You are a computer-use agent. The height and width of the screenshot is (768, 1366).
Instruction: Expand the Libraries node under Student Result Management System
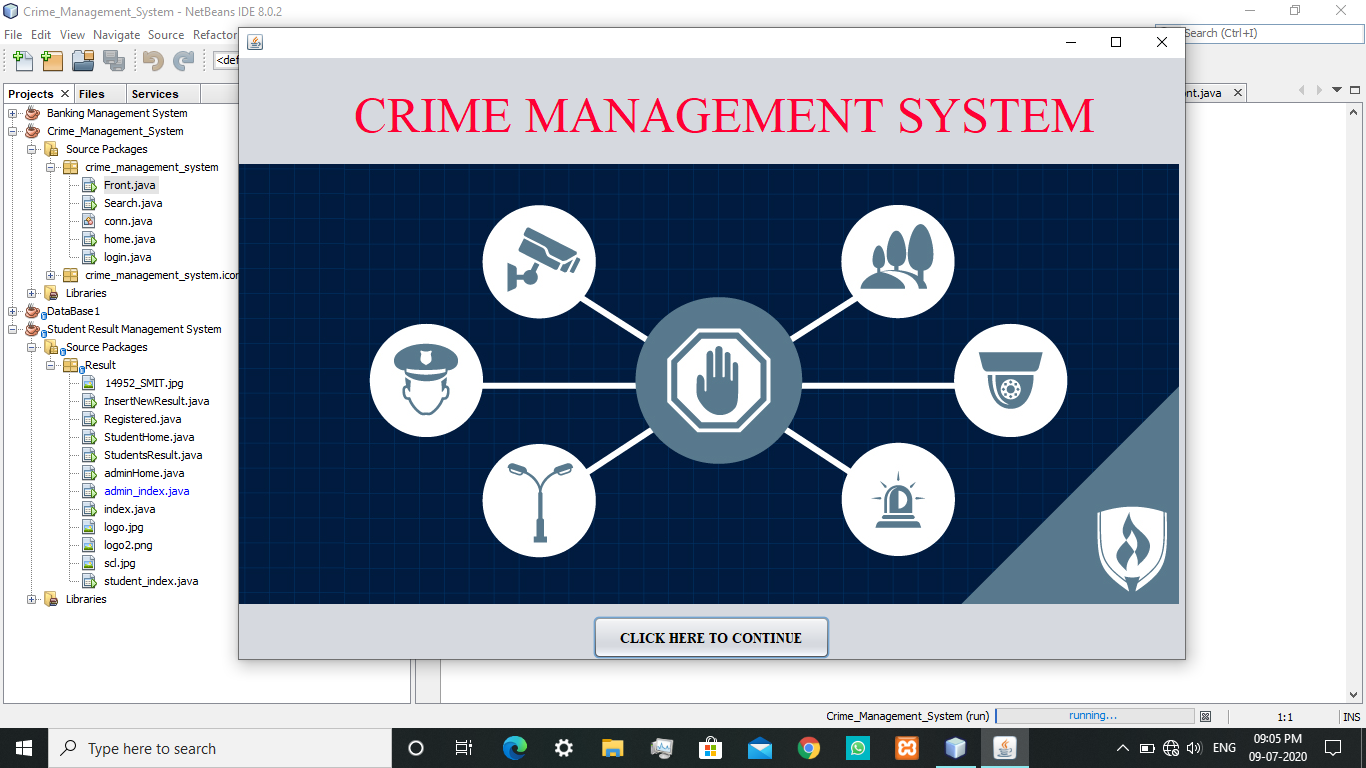[x=30, y=598]
